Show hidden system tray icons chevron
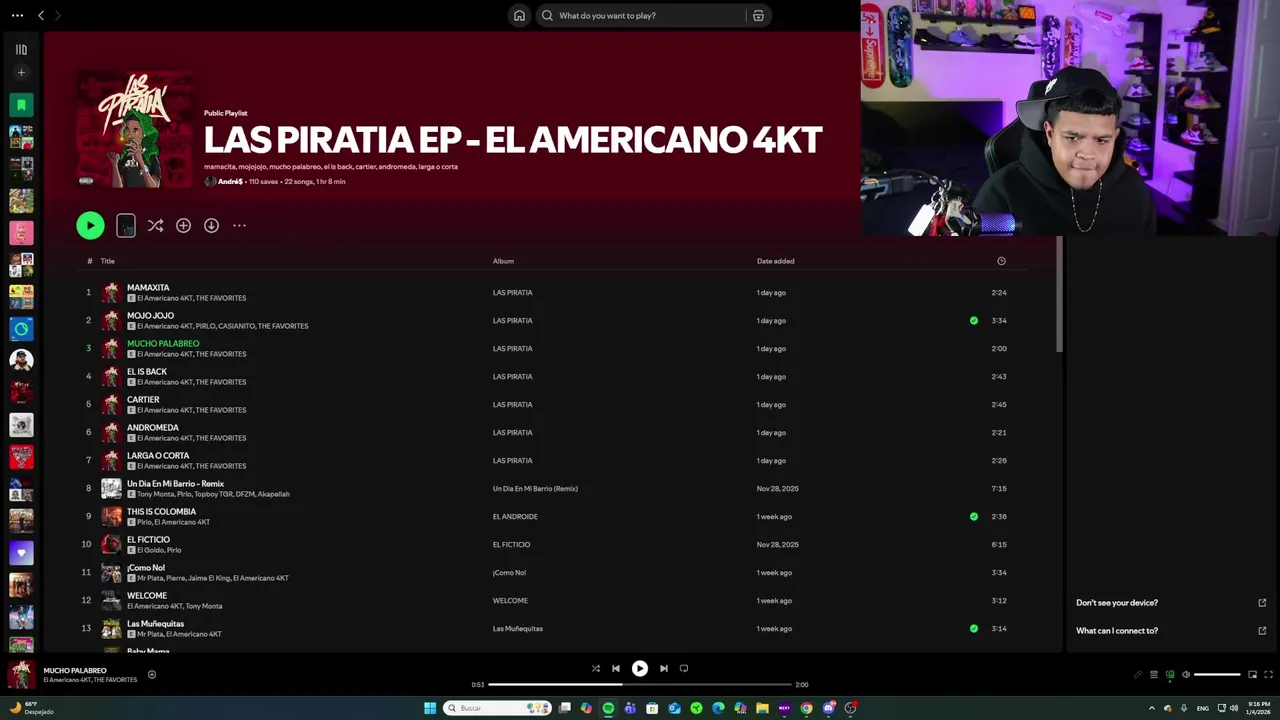The width and height of the screenshot is (1280, 720). (x=1152, y=708)
